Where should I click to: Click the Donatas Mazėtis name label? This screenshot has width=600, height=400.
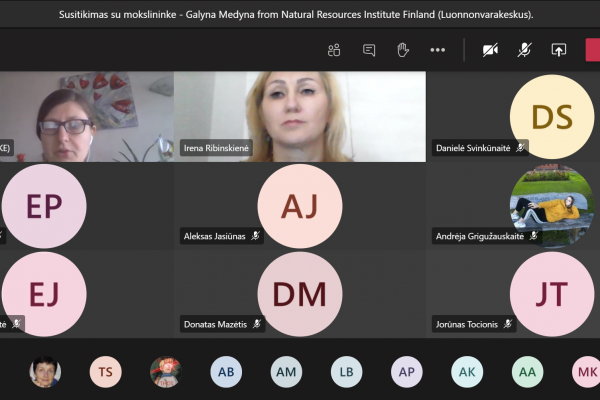[x=215, y=324]
